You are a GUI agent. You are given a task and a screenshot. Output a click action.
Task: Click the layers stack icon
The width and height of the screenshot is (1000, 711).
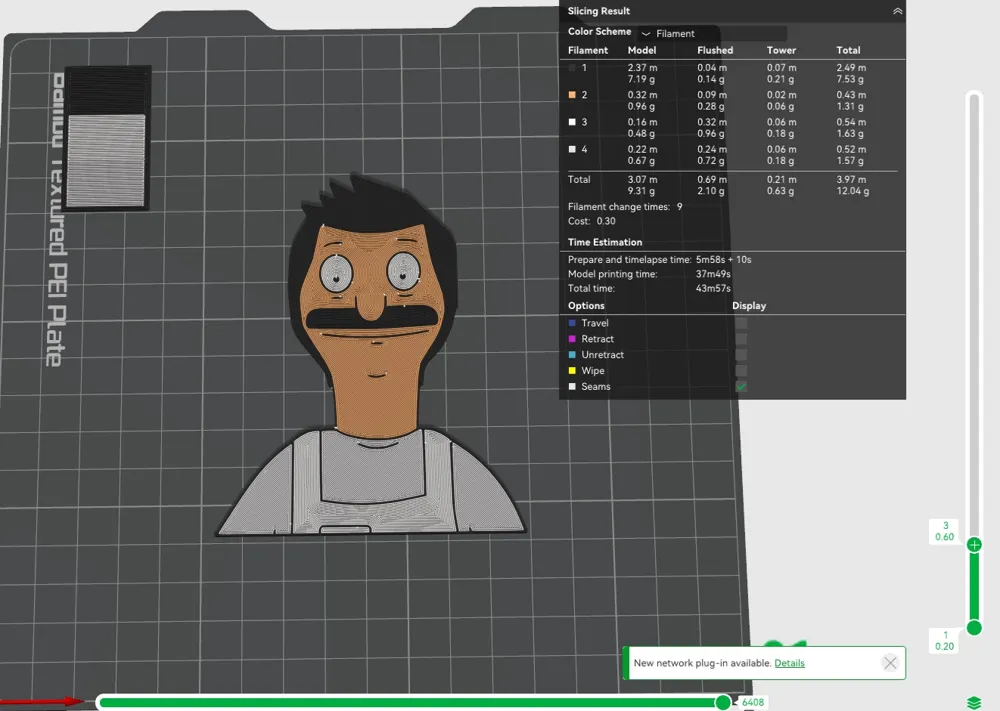(x=974, y=702)
